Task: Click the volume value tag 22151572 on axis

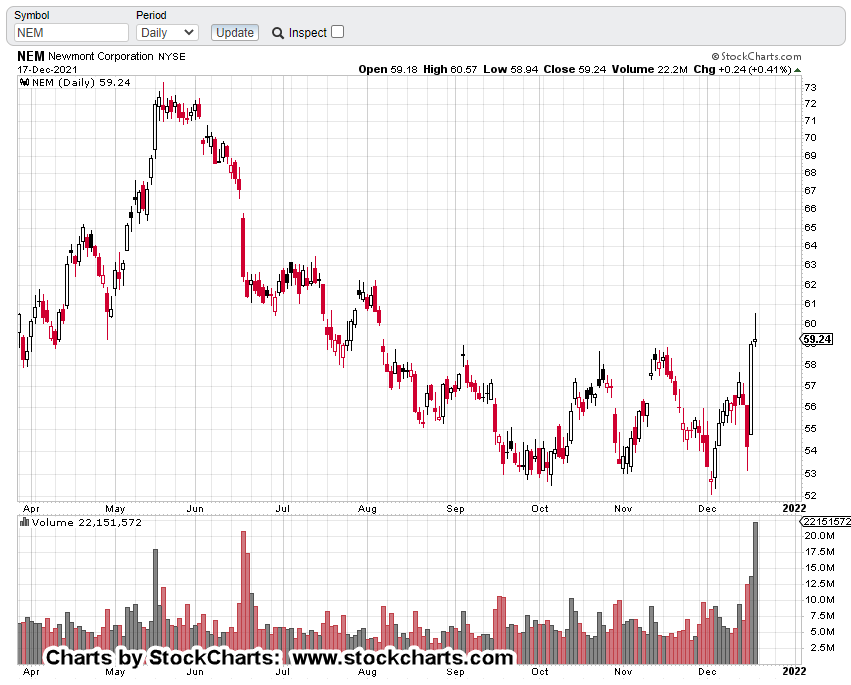Action: tap(825, 522)
